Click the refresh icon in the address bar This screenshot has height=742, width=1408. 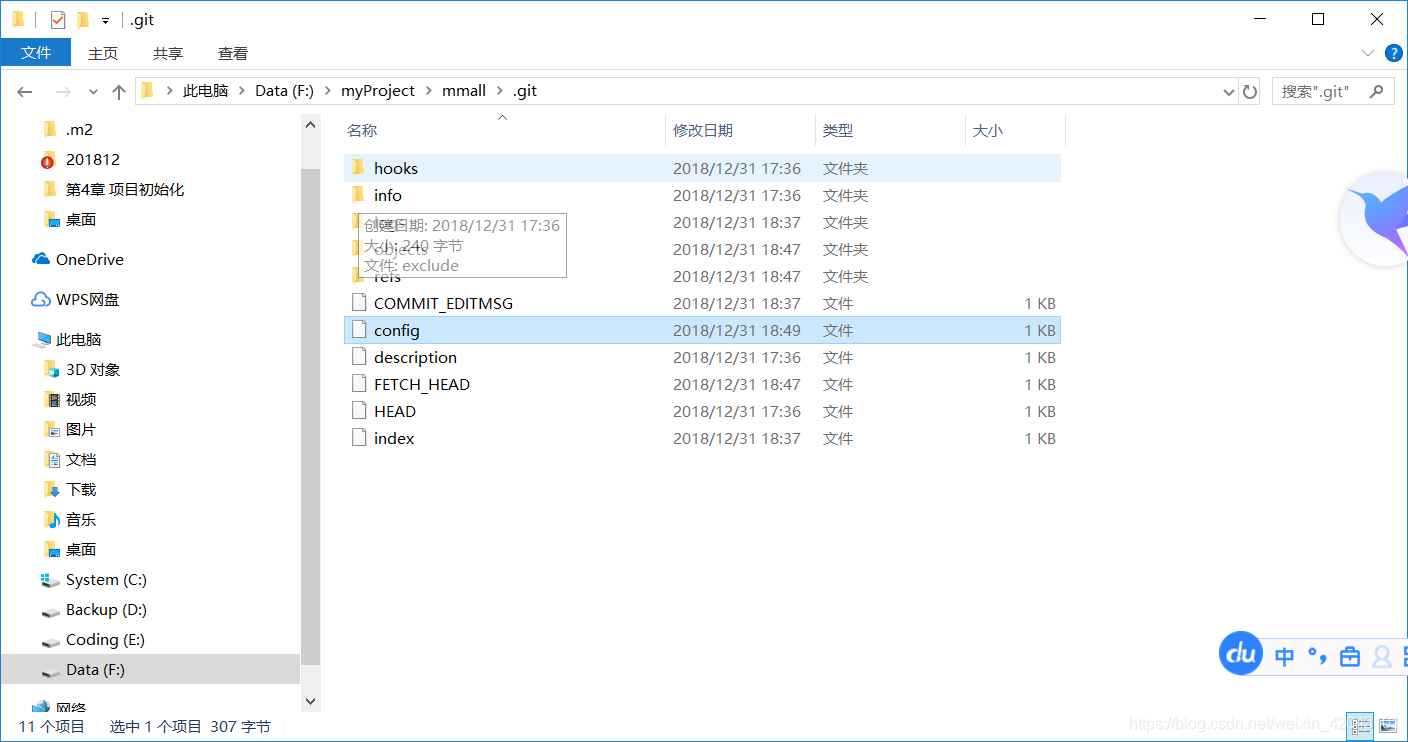pyautogui.click(x=1249, y=91)
